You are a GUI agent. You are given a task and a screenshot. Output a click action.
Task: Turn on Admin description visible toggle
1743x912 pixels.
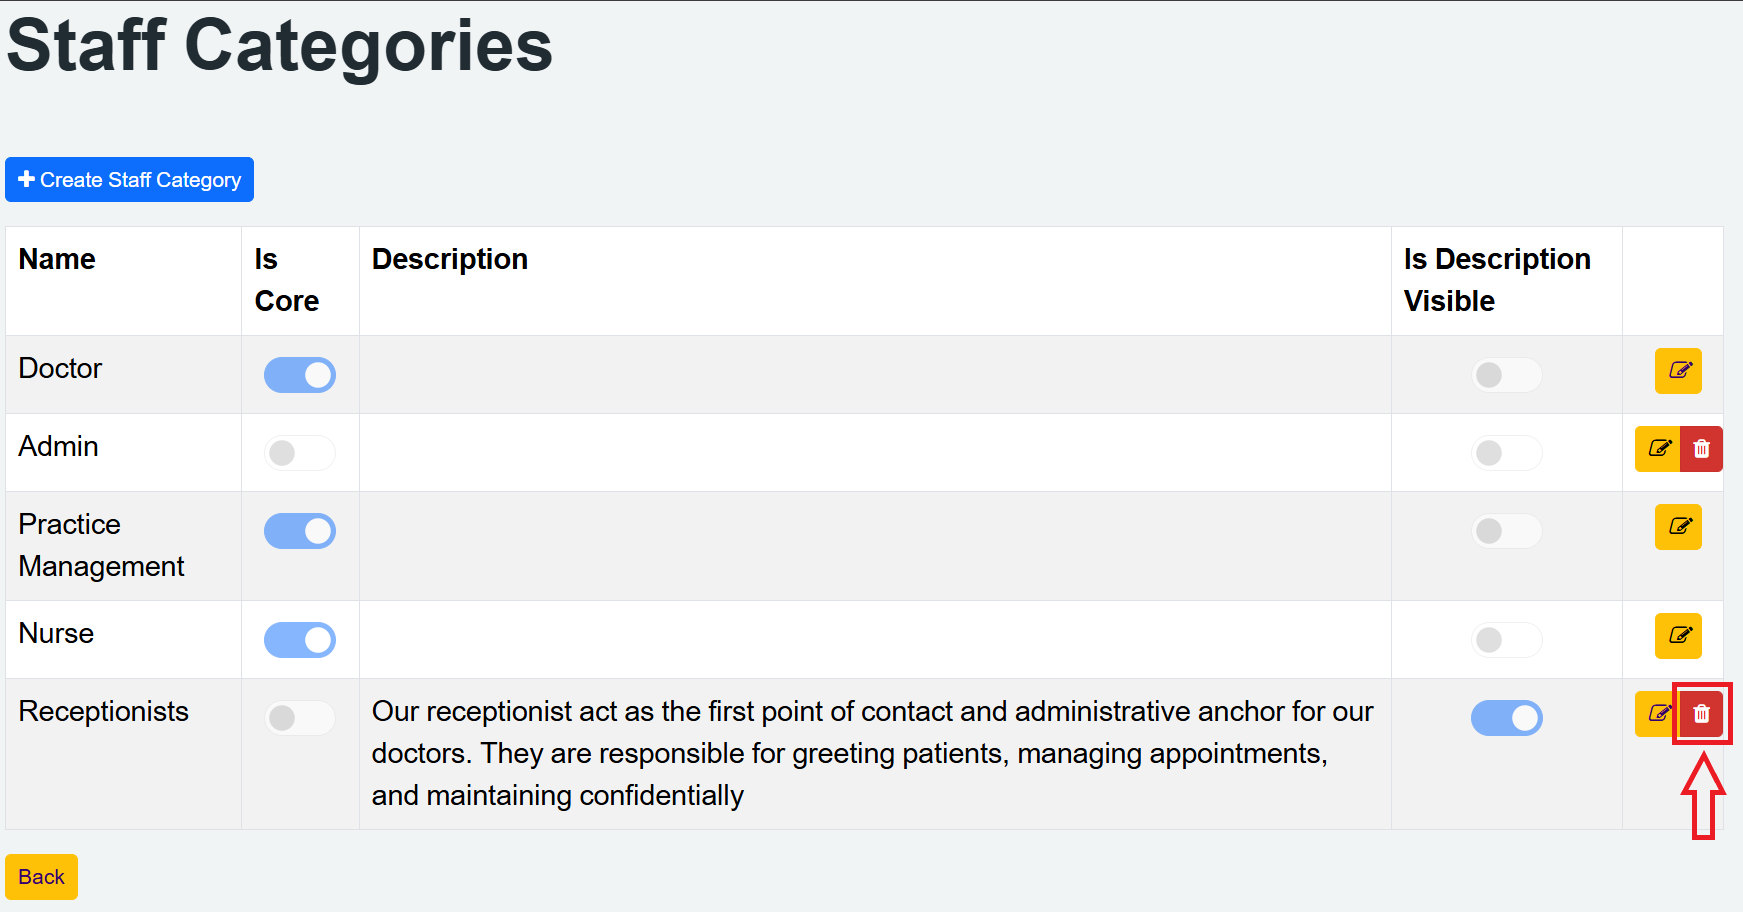point(1506,453)
